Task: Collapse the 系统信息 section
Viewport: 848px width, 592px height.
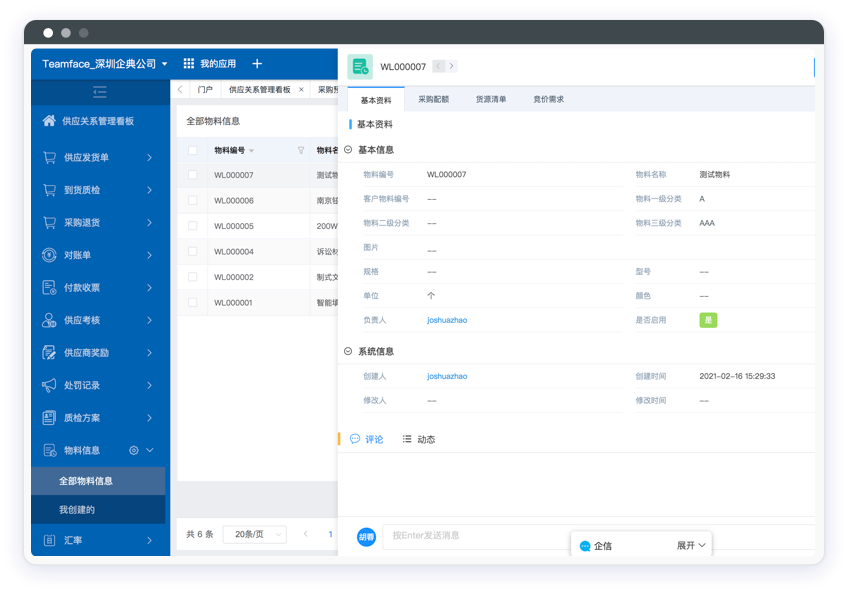Action: (x=348, y=351)
